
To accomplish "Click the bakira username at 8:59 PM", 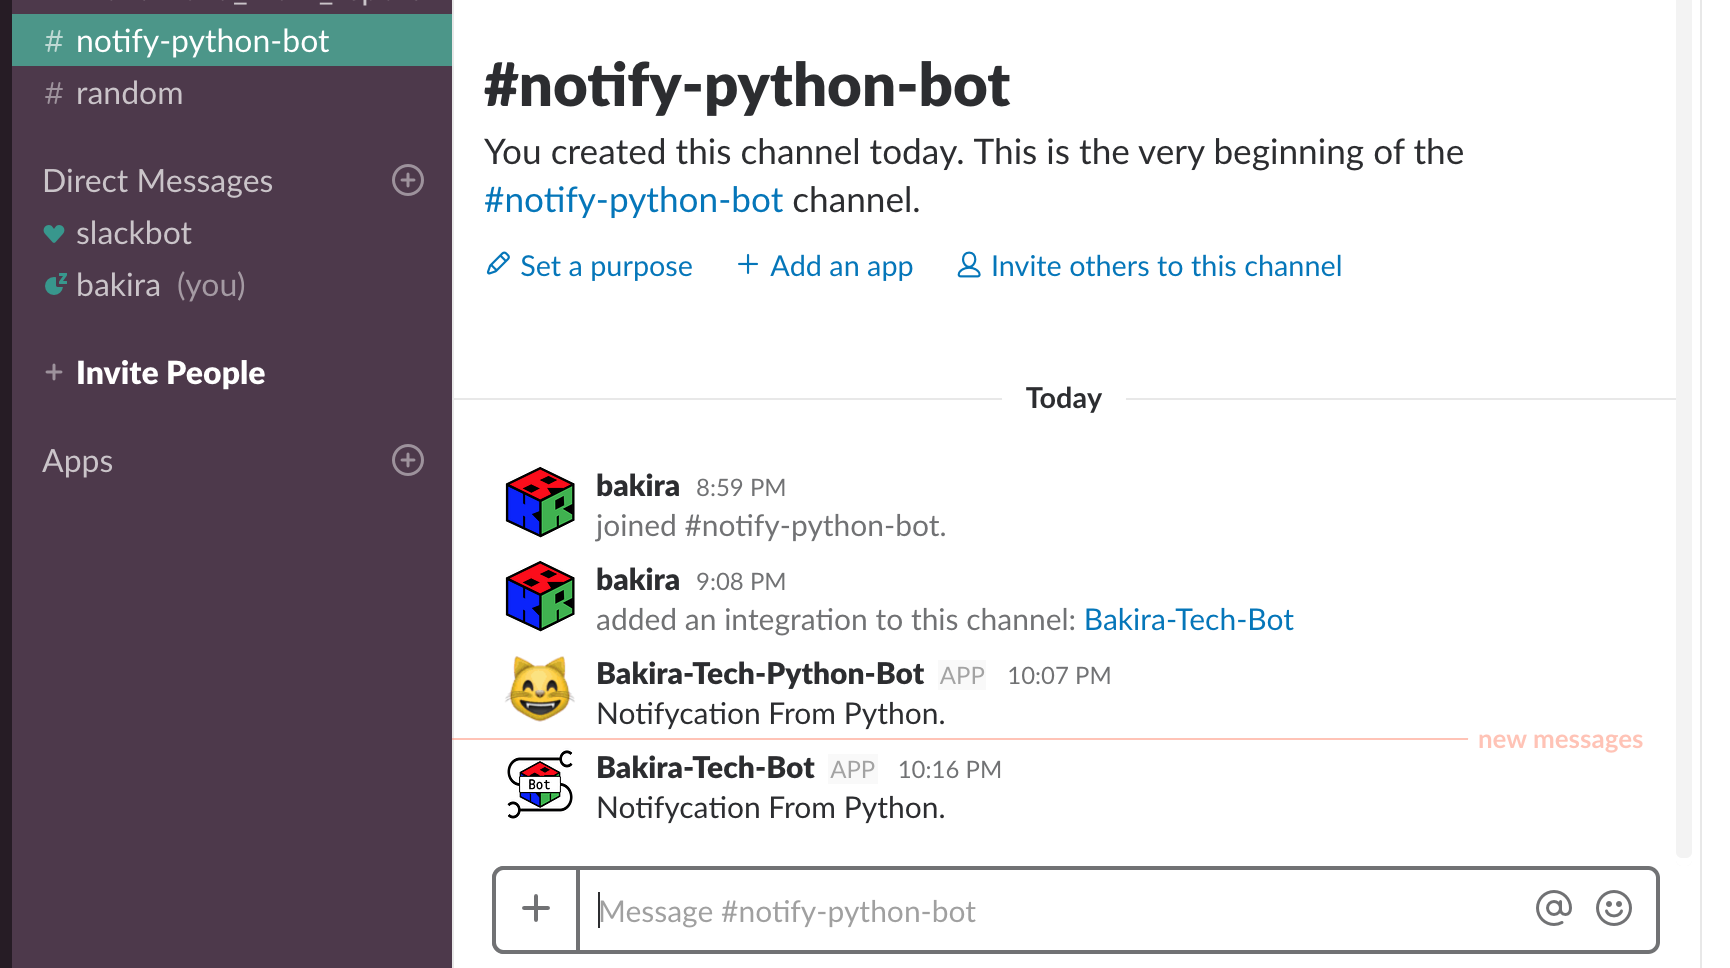I will point(638,486).
